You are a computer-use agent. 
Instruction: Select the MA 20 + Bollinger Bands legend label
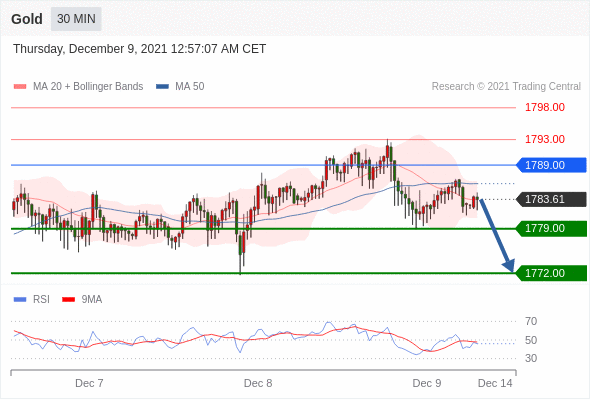pos(88,87)
